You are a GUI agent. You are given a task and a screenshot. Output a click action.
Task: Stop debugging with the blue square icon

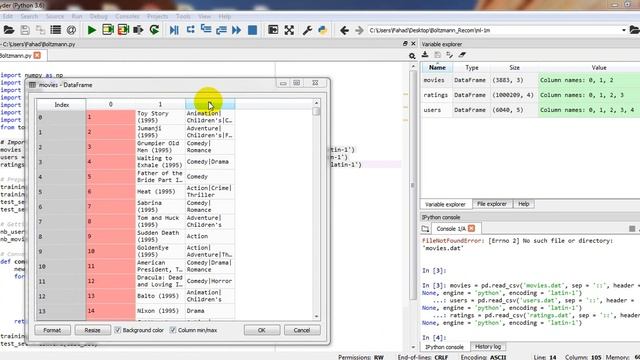tap(252, 30)
